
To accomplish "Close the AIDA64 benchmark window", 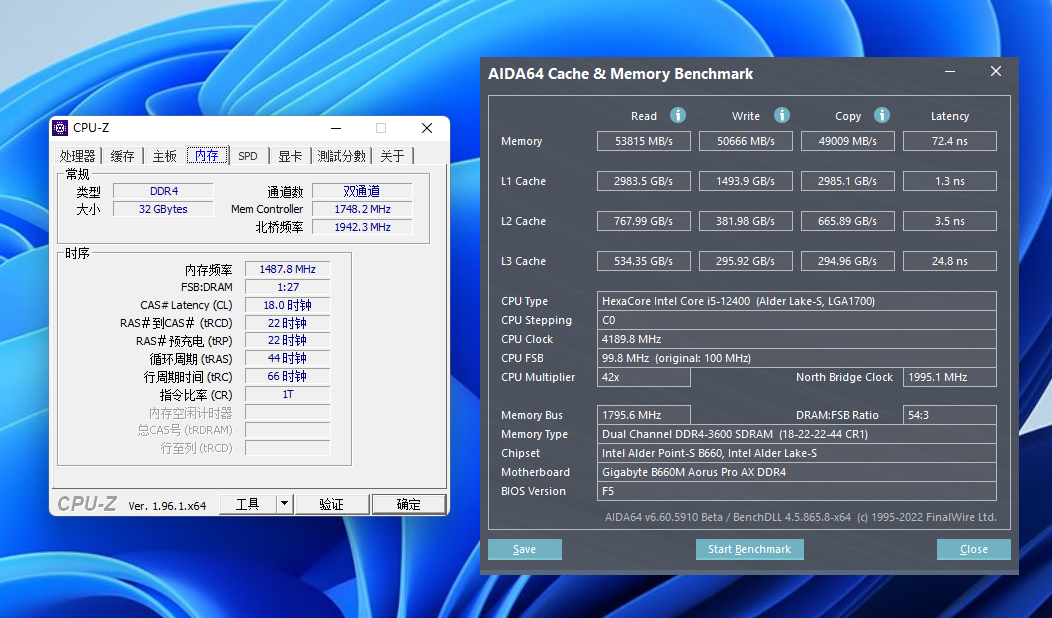I will click(995, 72).
